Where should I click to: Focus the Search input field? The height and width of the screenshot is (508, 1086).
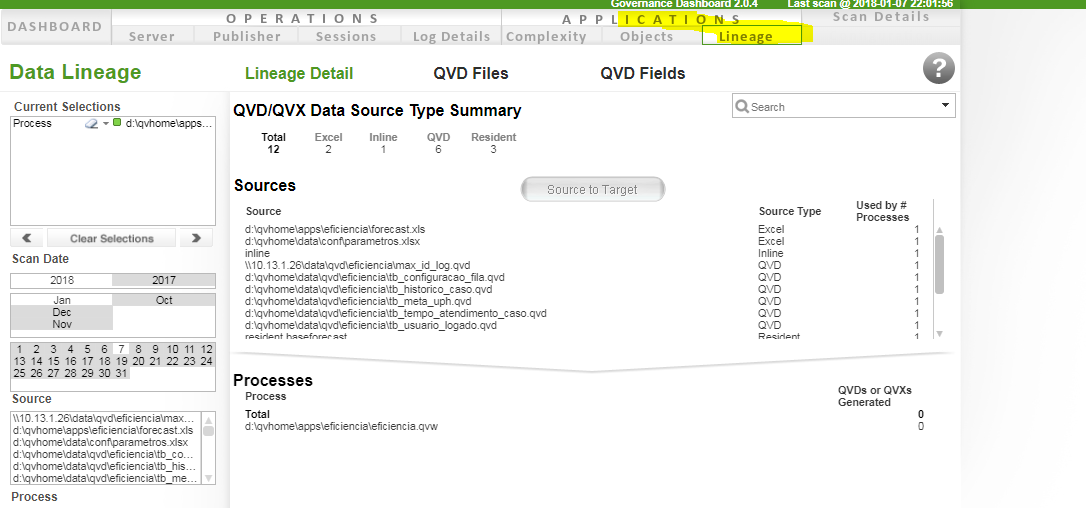point(842,106)
